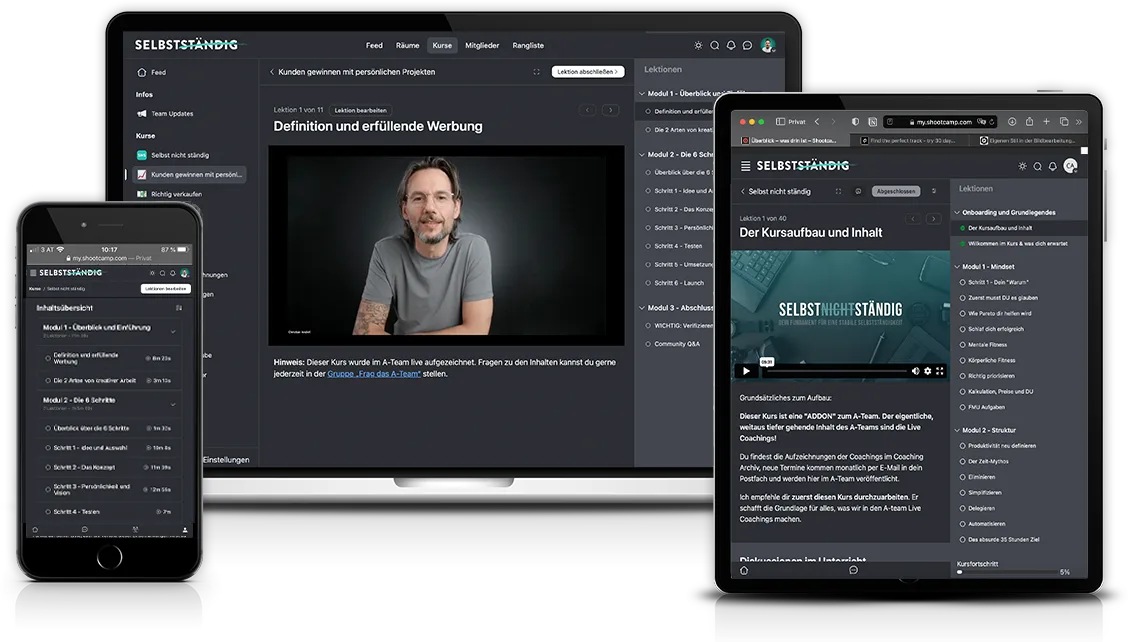Mark 'Richtig priorisieren' lesson circle on tablet
The width and height of the screenshot is (1128, 642).
click(963, 376)
